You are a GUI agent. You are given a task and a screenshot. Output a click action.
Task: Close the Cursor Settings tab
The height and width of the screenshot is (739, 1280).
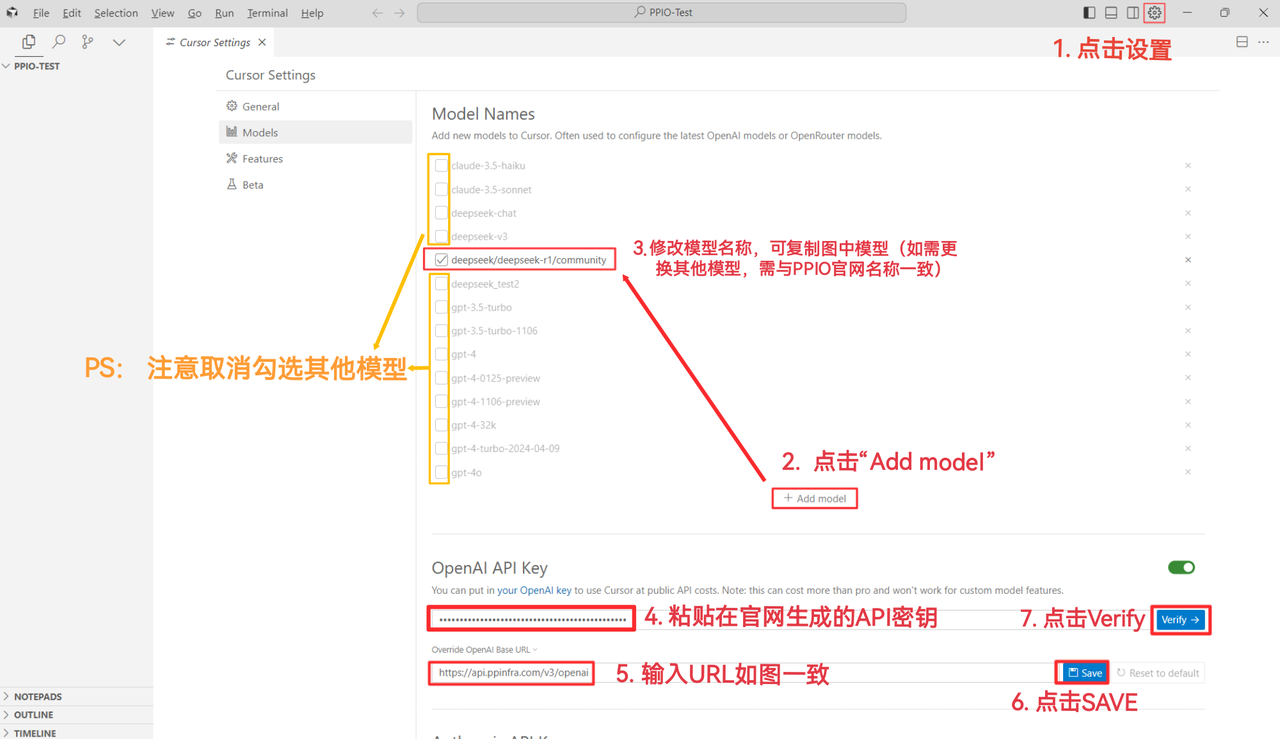coord(262,42)
